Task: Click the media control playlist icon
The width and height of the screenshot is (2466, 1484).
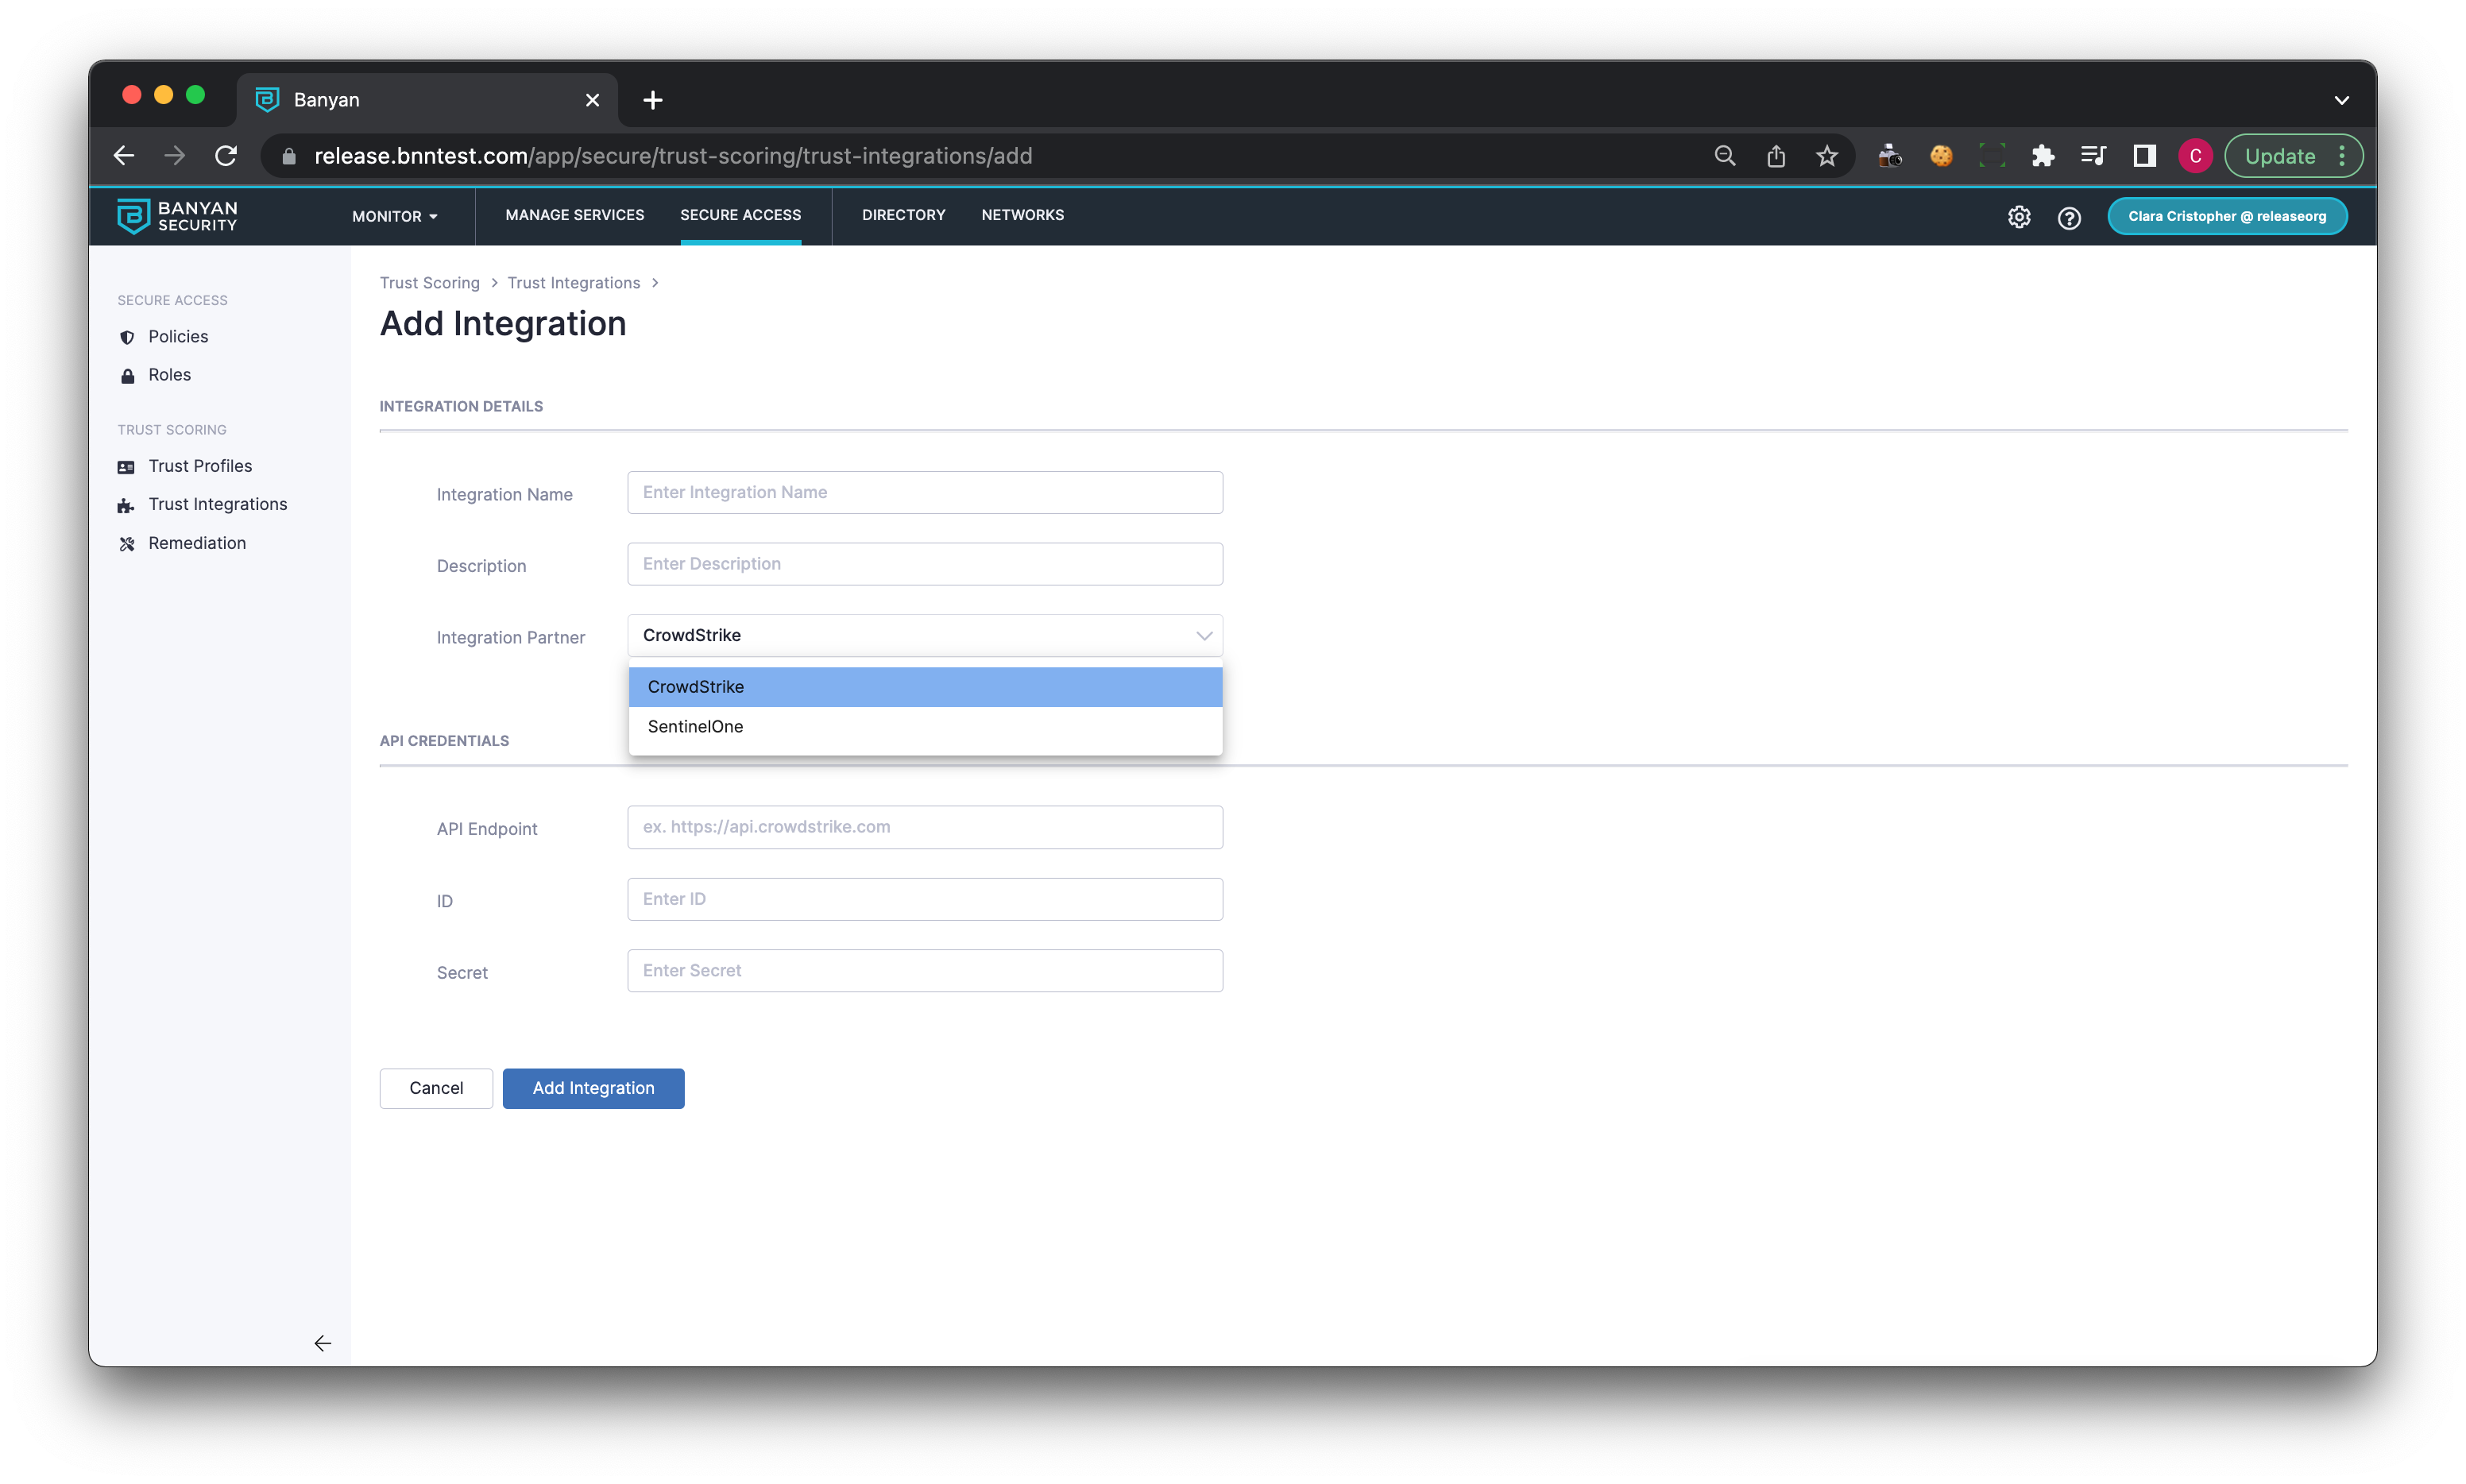Action: point(2093,156)
